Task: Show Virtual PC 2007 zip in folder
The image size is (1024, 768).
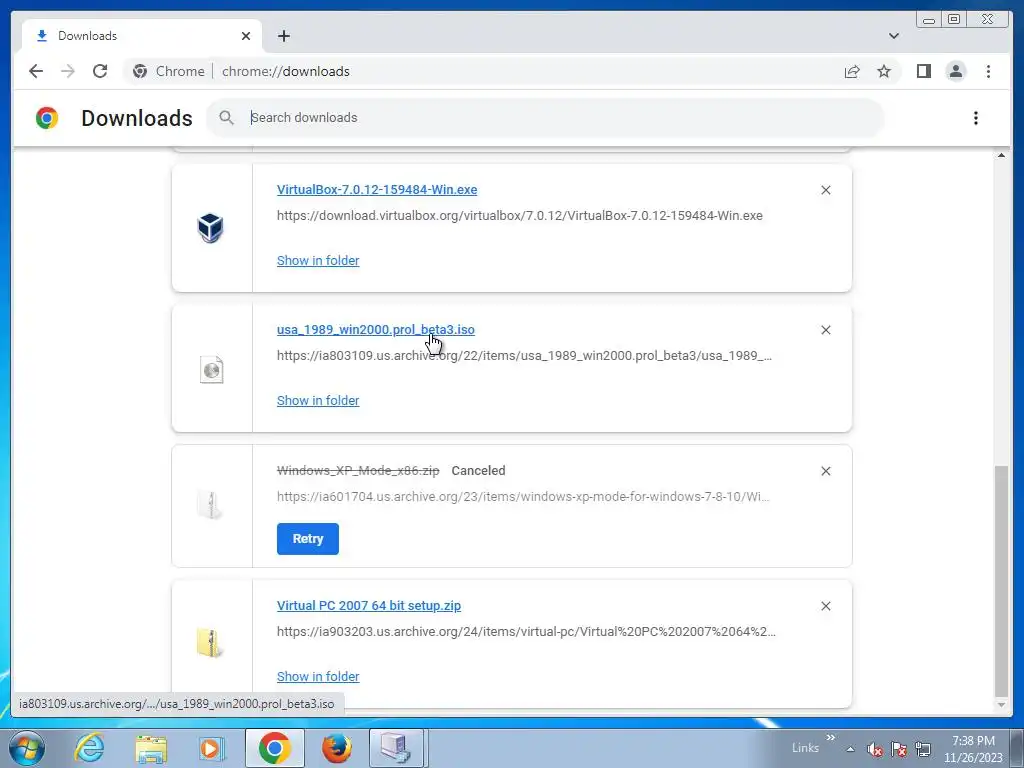Action: (x=318, y=677)
